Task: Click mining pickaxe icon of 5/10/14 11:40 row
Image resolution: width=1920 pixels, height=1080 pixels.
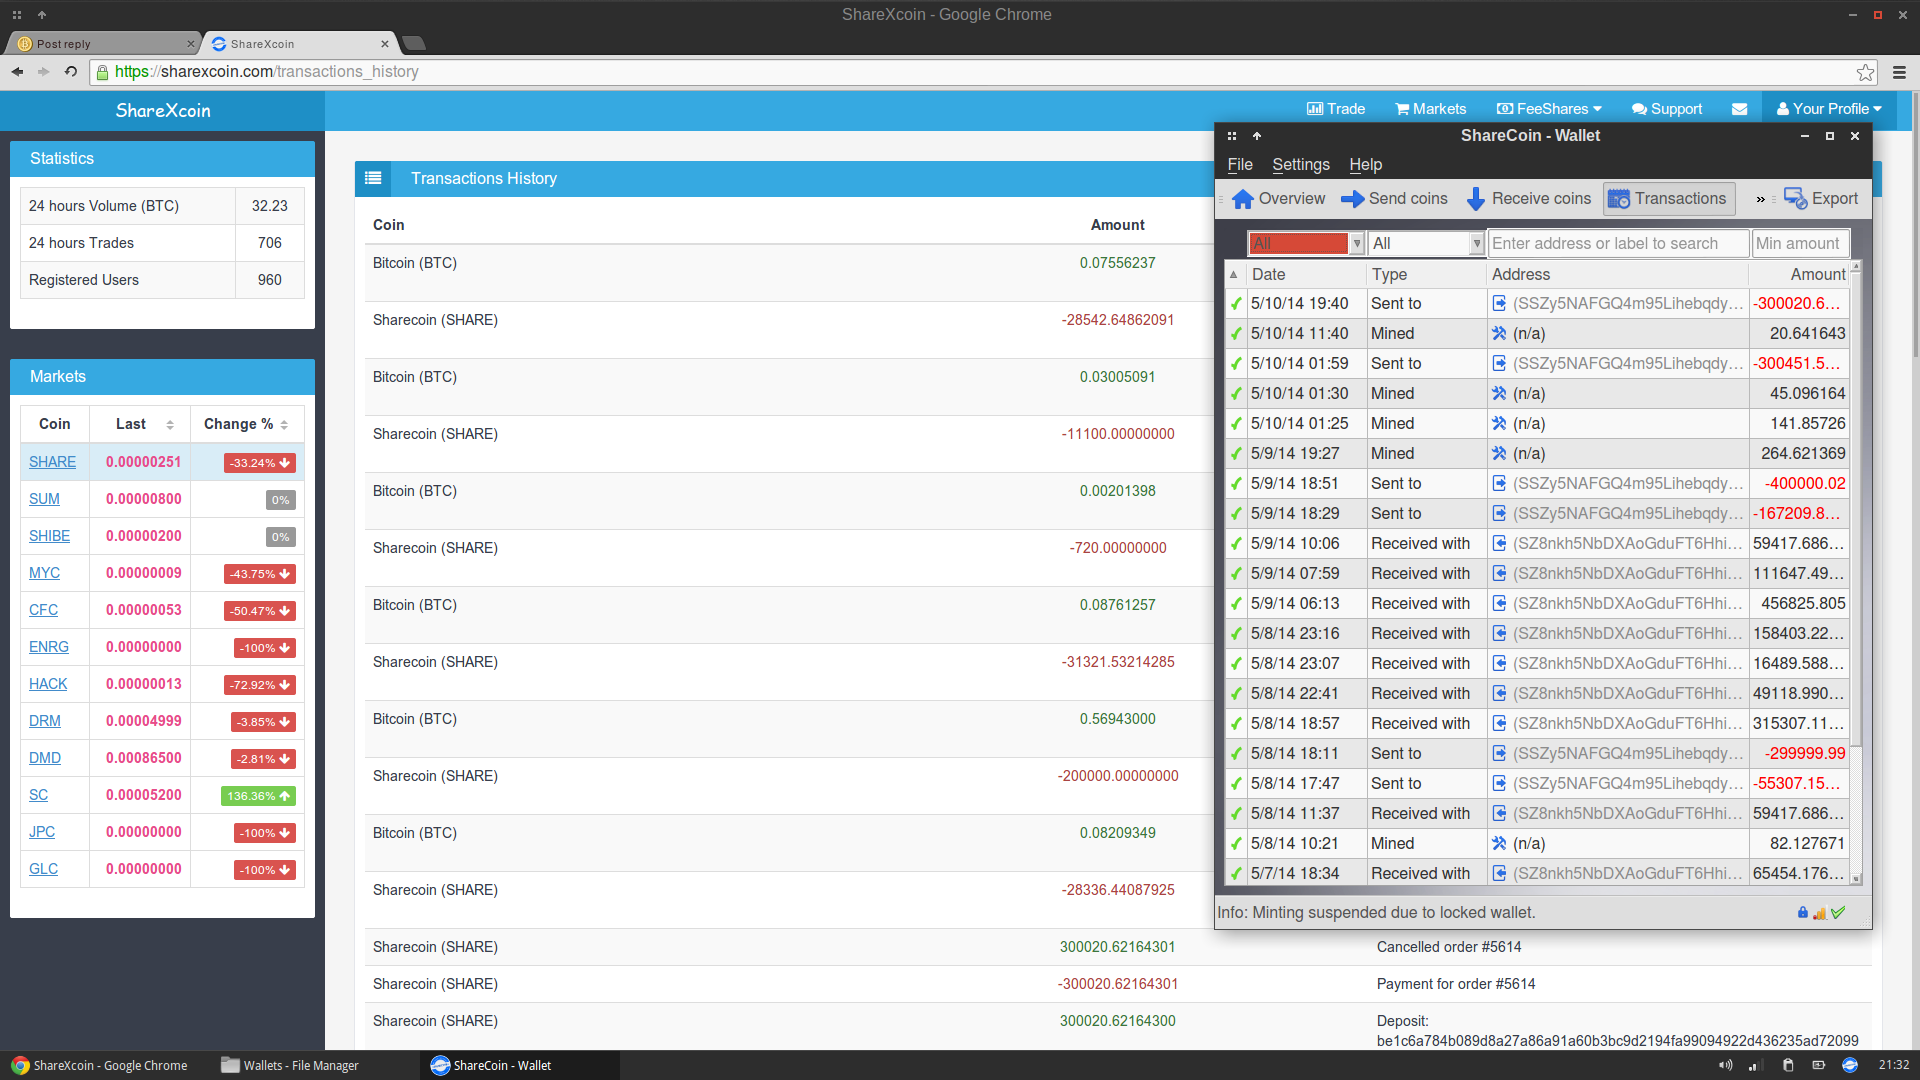Action: [x=1499, y=333]
